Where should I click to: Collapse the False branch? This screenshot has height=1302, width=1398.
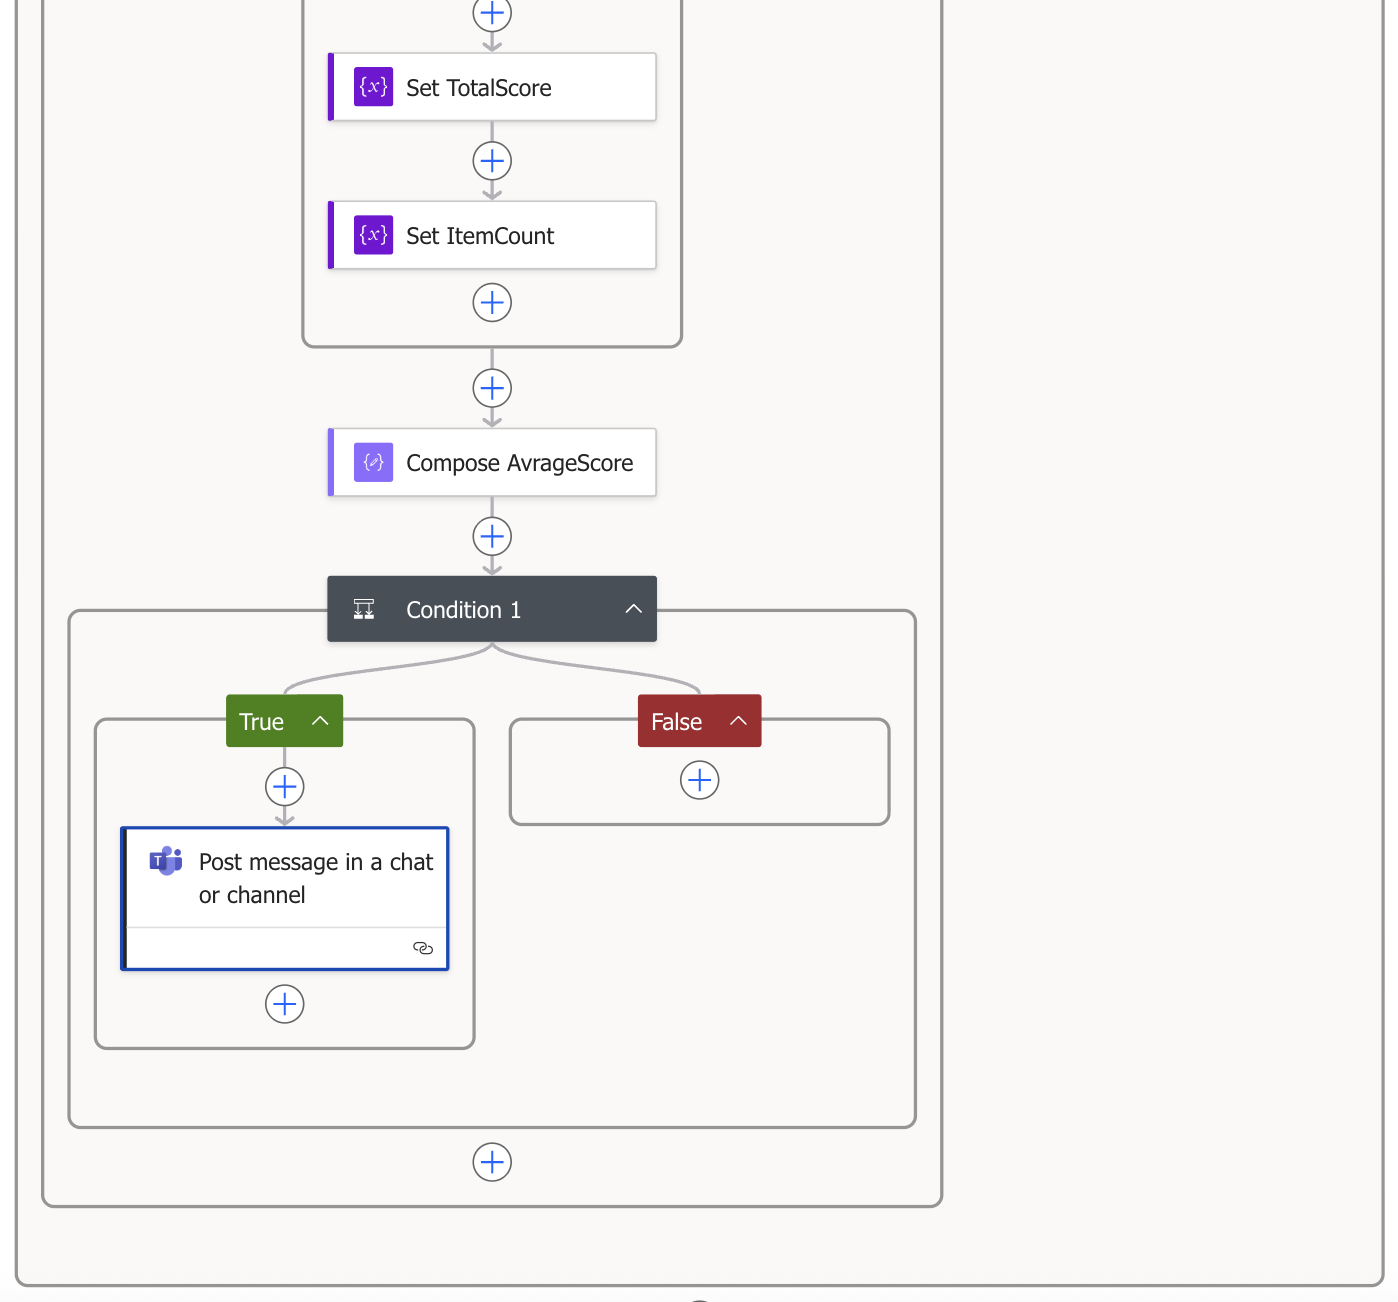point(738,721)
